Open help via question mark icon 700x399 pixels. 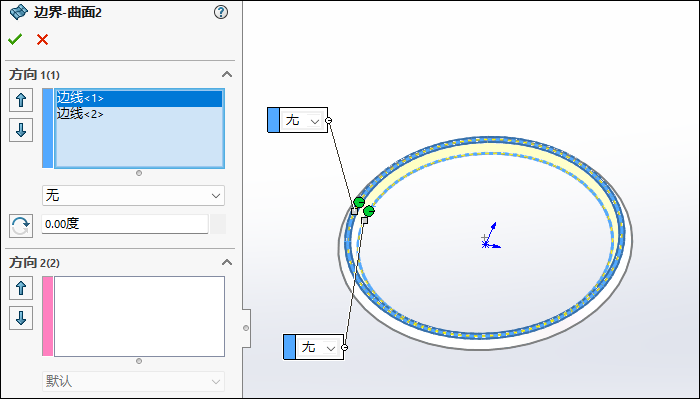coord(221,12)
